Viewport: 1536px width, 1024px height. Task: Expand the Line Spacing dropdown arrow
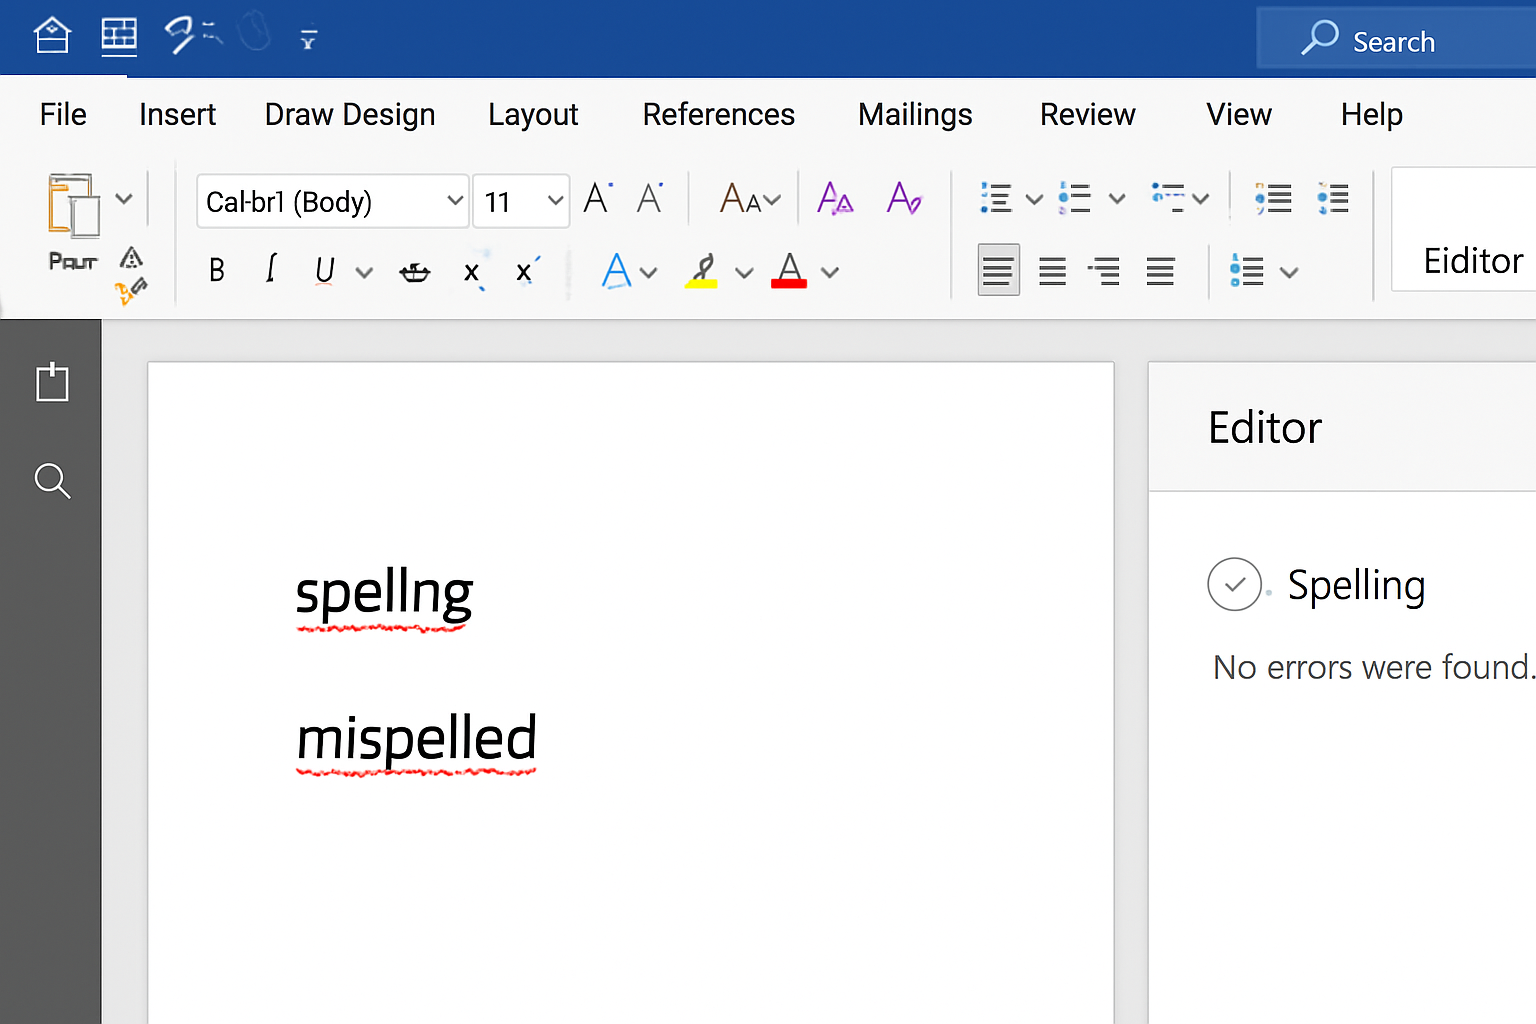[1289, 272]
